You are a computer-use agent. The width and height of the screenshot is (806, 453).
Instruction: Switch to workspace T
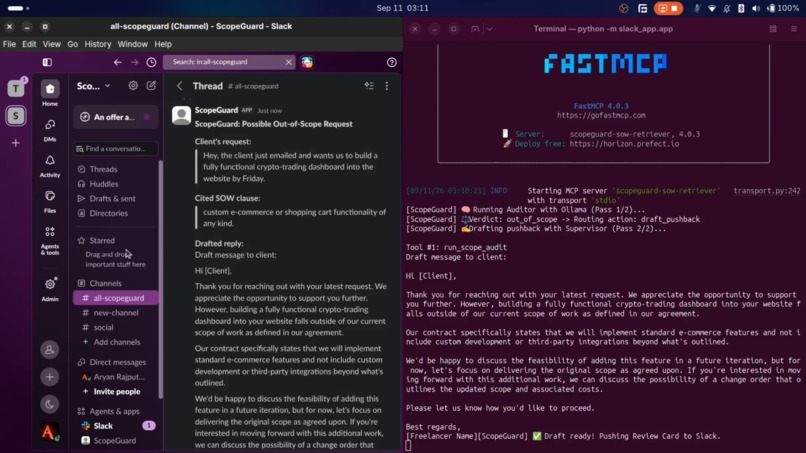point(16,88)
